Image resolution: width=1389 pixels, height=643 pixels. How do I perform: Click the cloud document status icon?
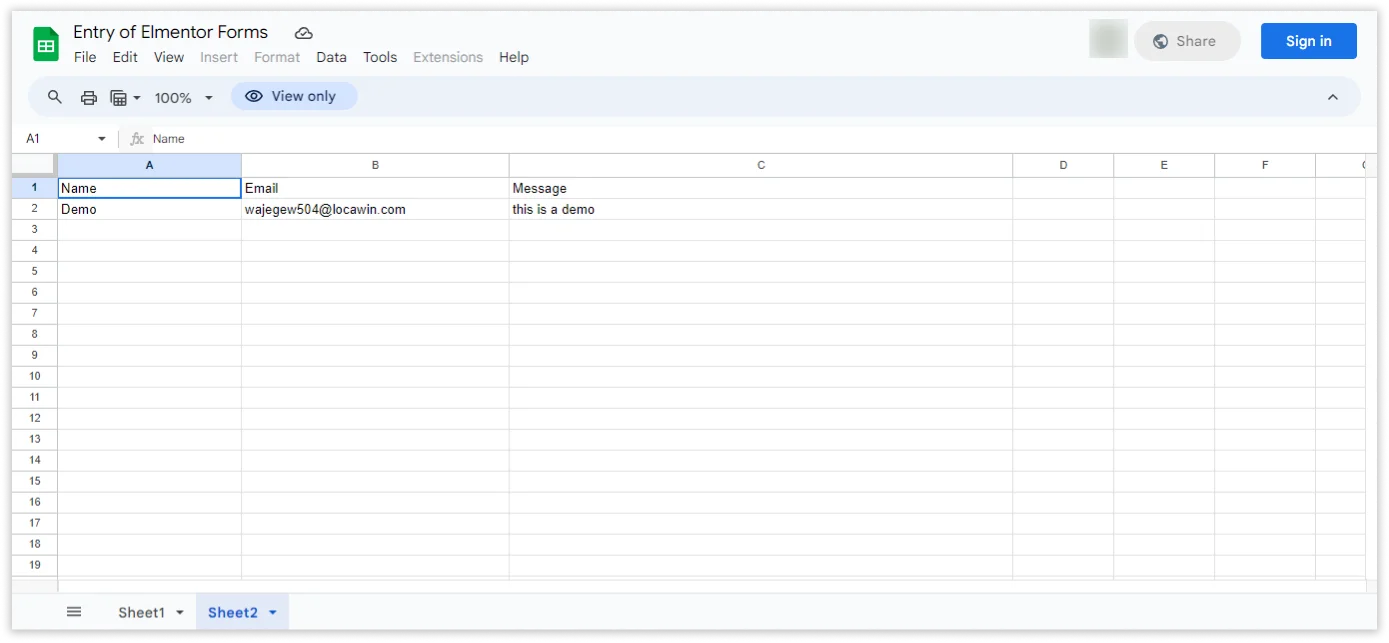tap(304, 33)
